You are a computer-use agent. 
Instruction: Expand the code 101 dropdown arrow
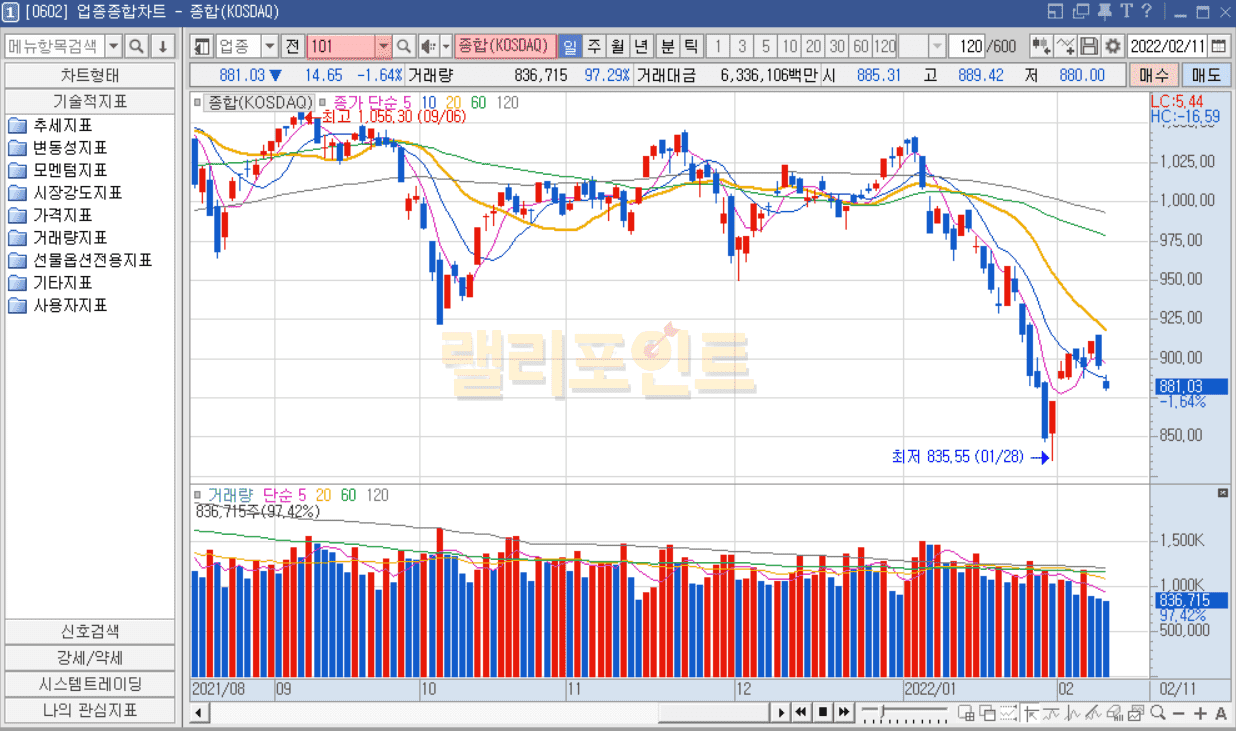[x=383, y=47]
